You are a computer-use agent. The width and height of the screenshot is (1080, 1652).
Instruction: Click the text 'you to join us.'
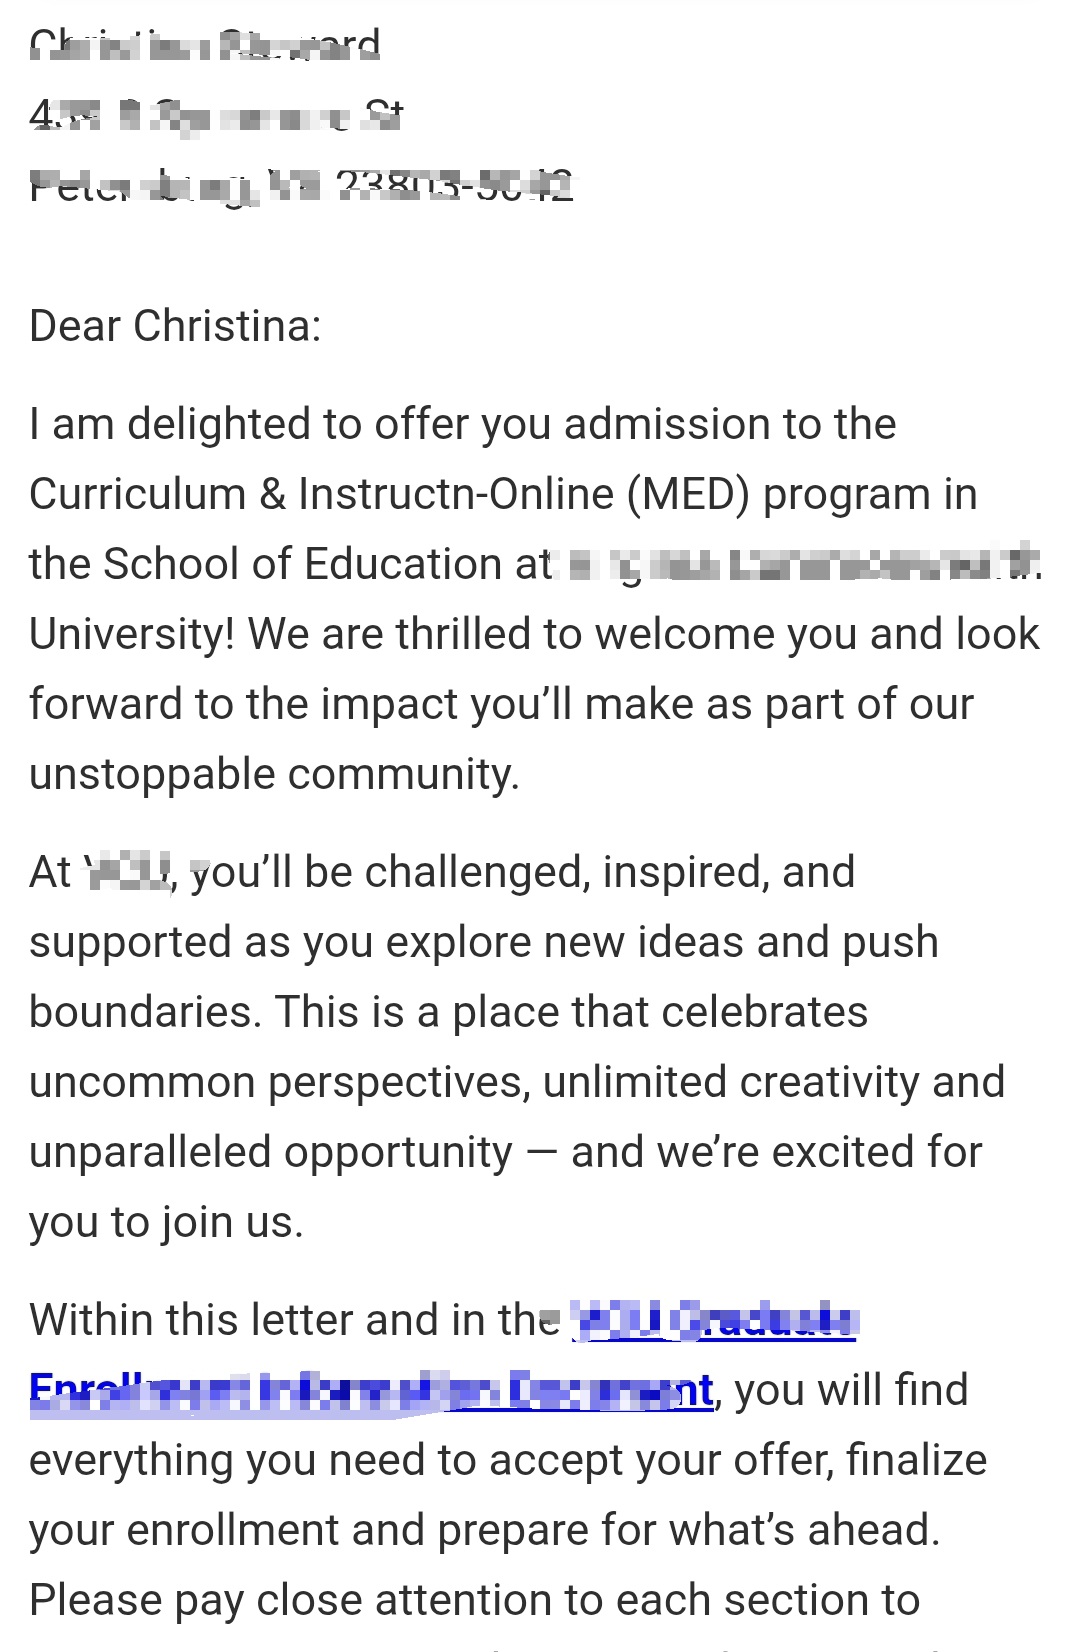click(x=166, y=1223)
